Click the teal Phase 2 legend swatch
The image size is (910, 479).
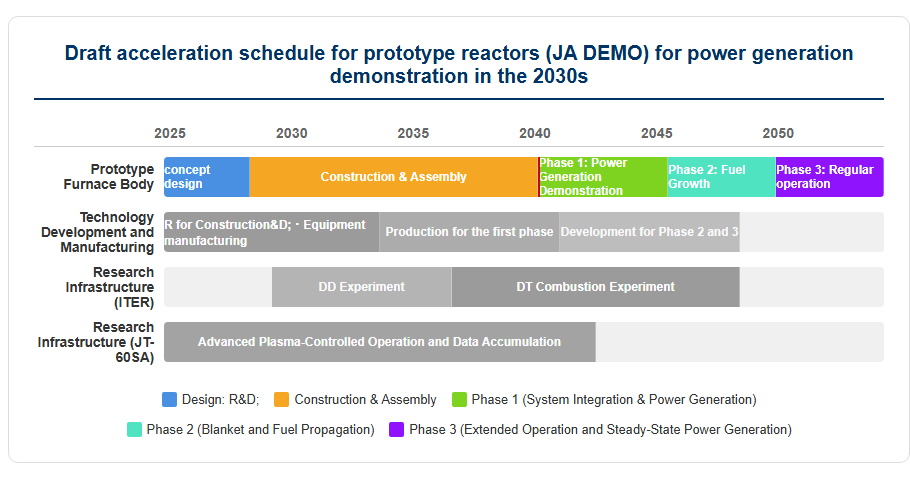[134, 430]
